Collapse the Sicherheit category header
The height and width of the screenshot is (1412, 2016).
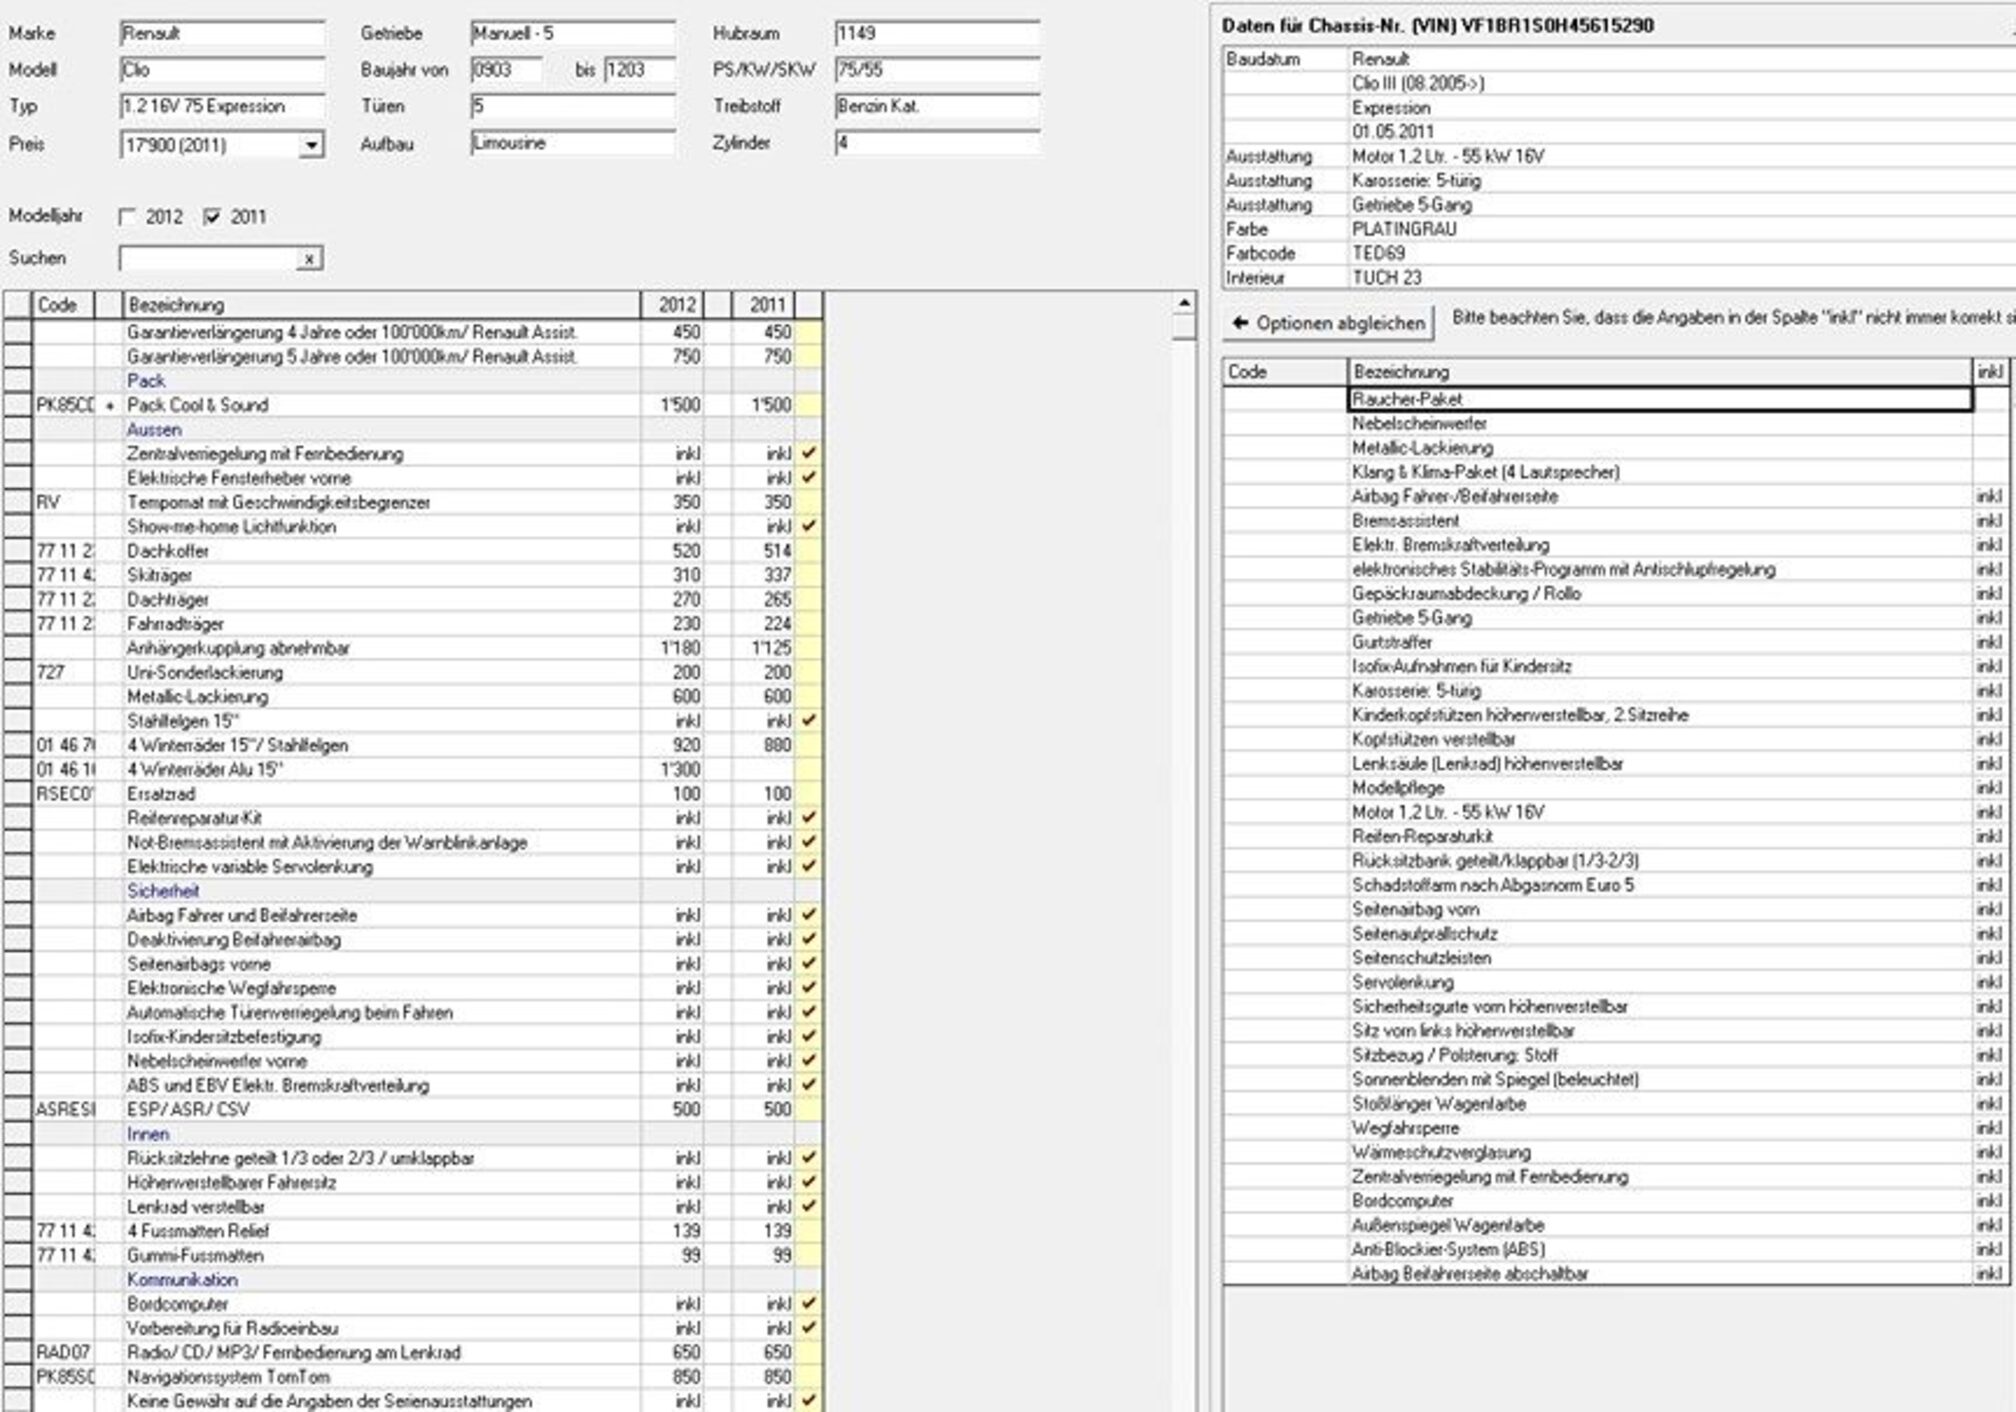click(163, 890)
